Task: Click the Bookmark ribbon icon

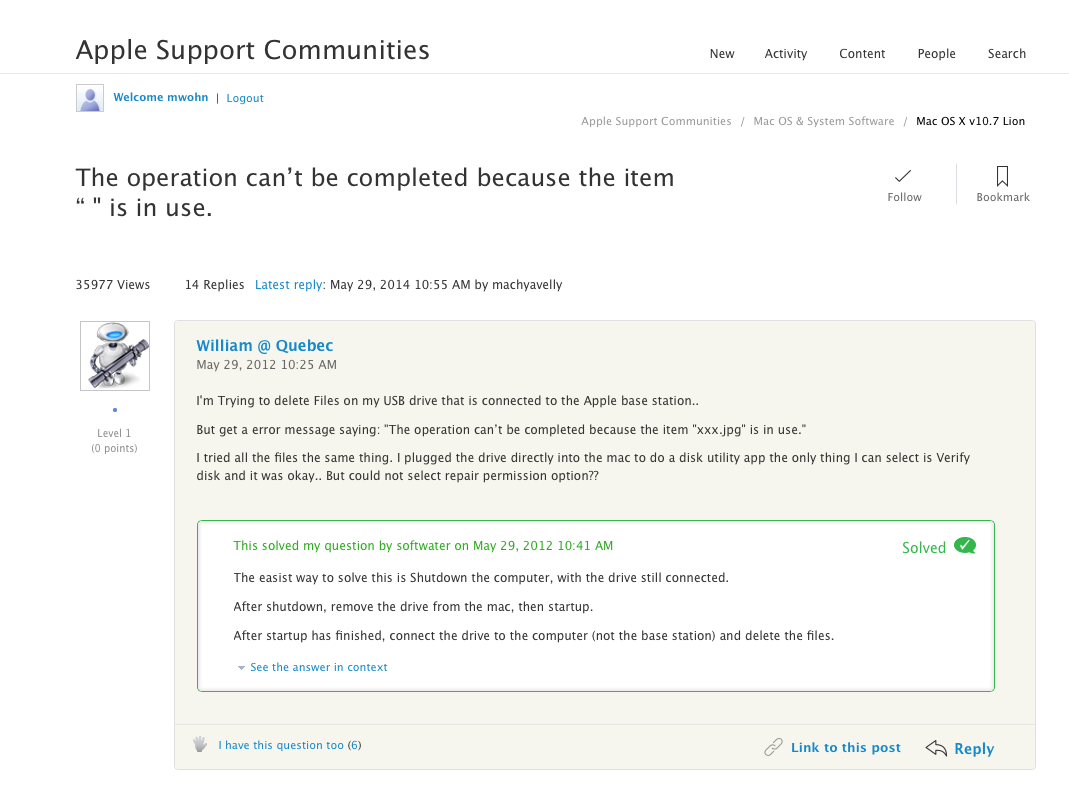Action: (1002, 176)
